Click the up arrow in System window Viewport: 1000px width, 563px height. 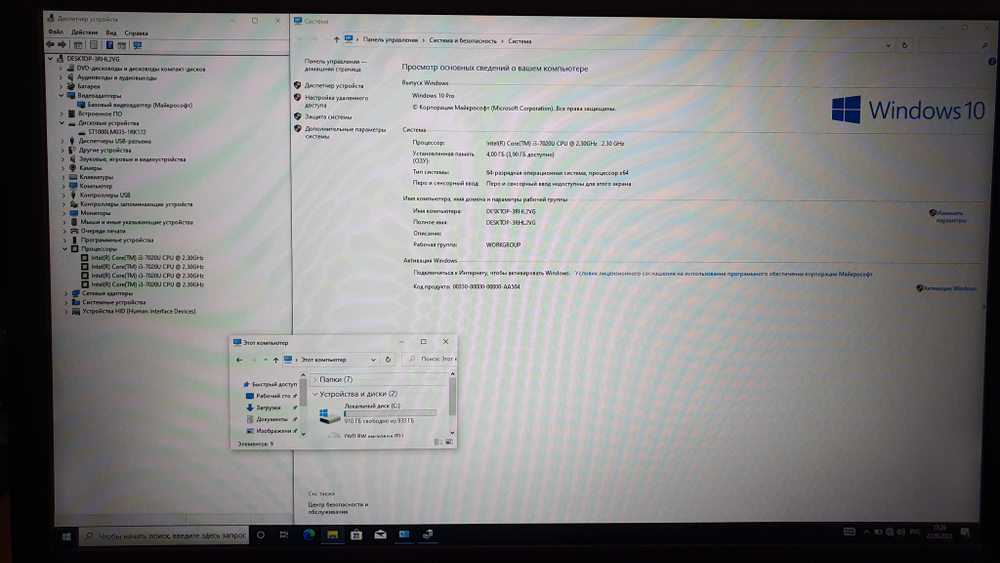[336, 40]
